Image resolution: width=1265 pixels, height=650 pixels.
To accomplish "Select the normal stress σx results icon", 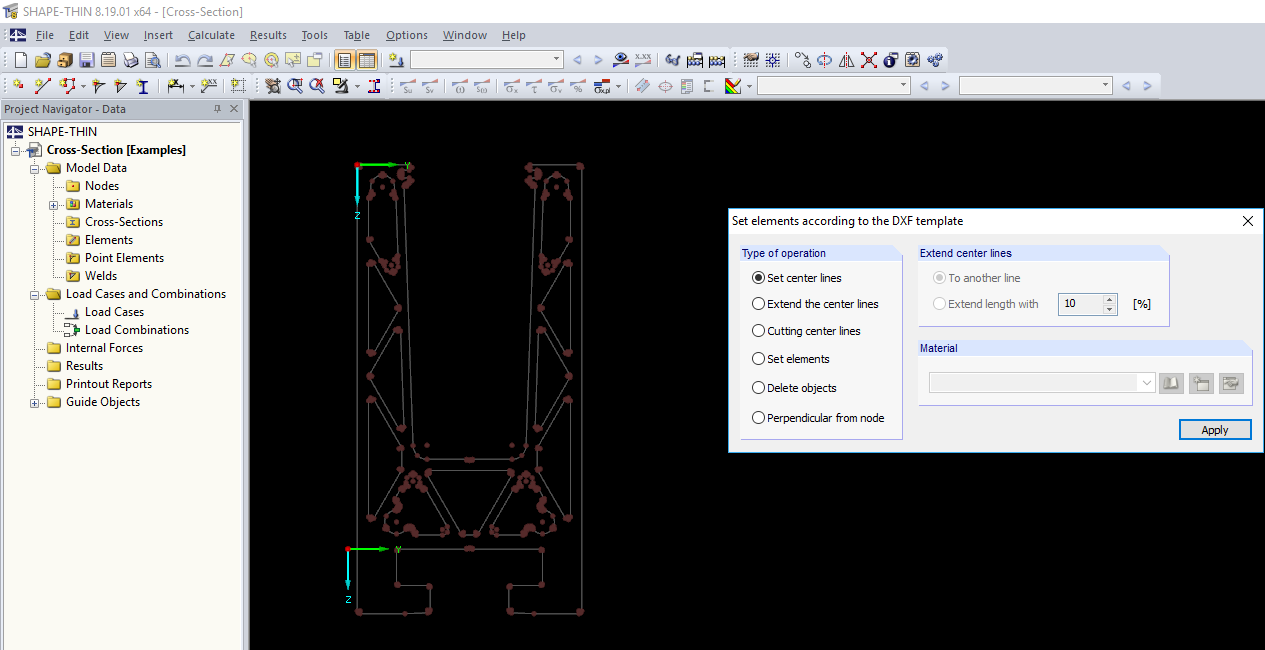I will point(512,86).
